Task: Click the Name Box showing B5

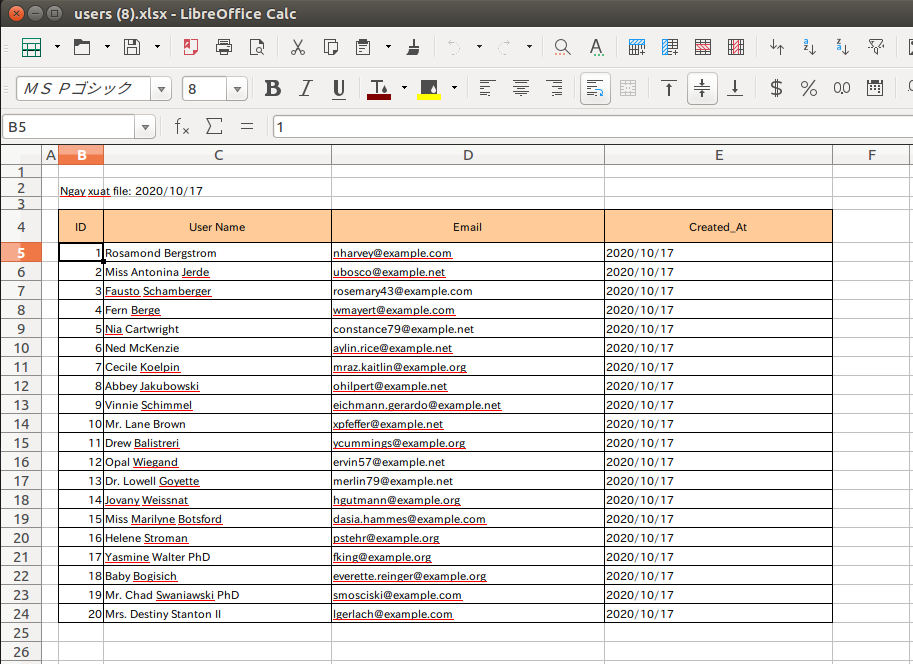Action: pos(70,127)
